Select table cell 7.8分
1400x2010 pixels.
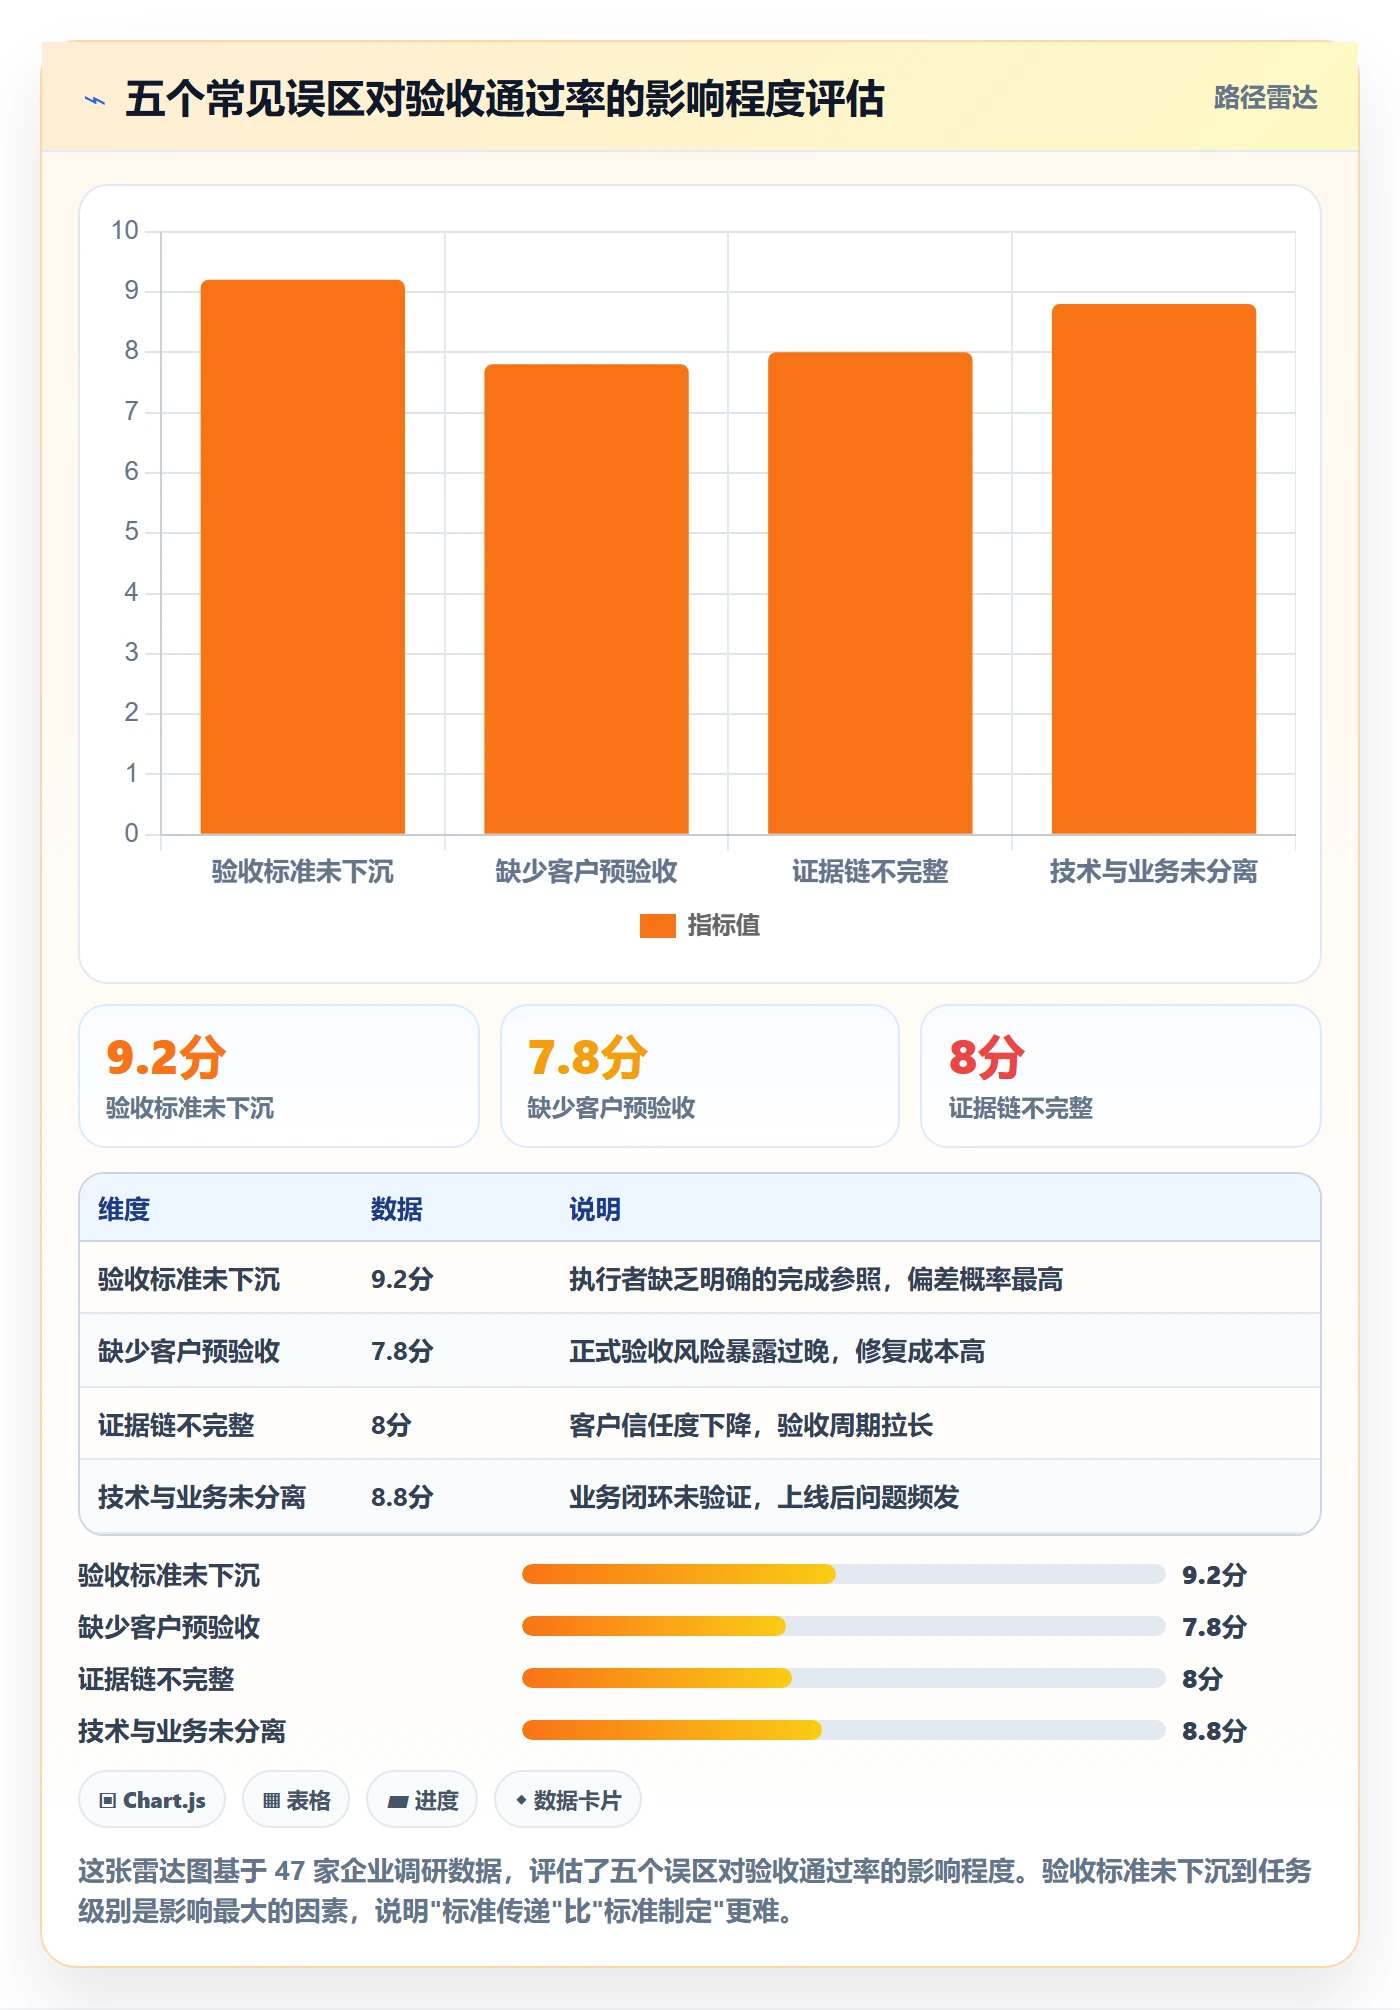coord(402,1351)
